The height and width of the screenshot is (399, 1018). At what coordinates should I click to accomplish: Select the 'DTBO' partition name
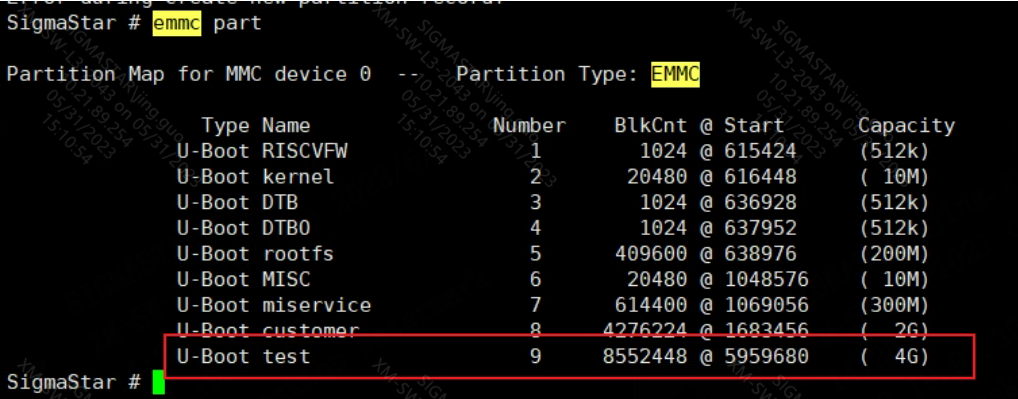pos(287,228)
